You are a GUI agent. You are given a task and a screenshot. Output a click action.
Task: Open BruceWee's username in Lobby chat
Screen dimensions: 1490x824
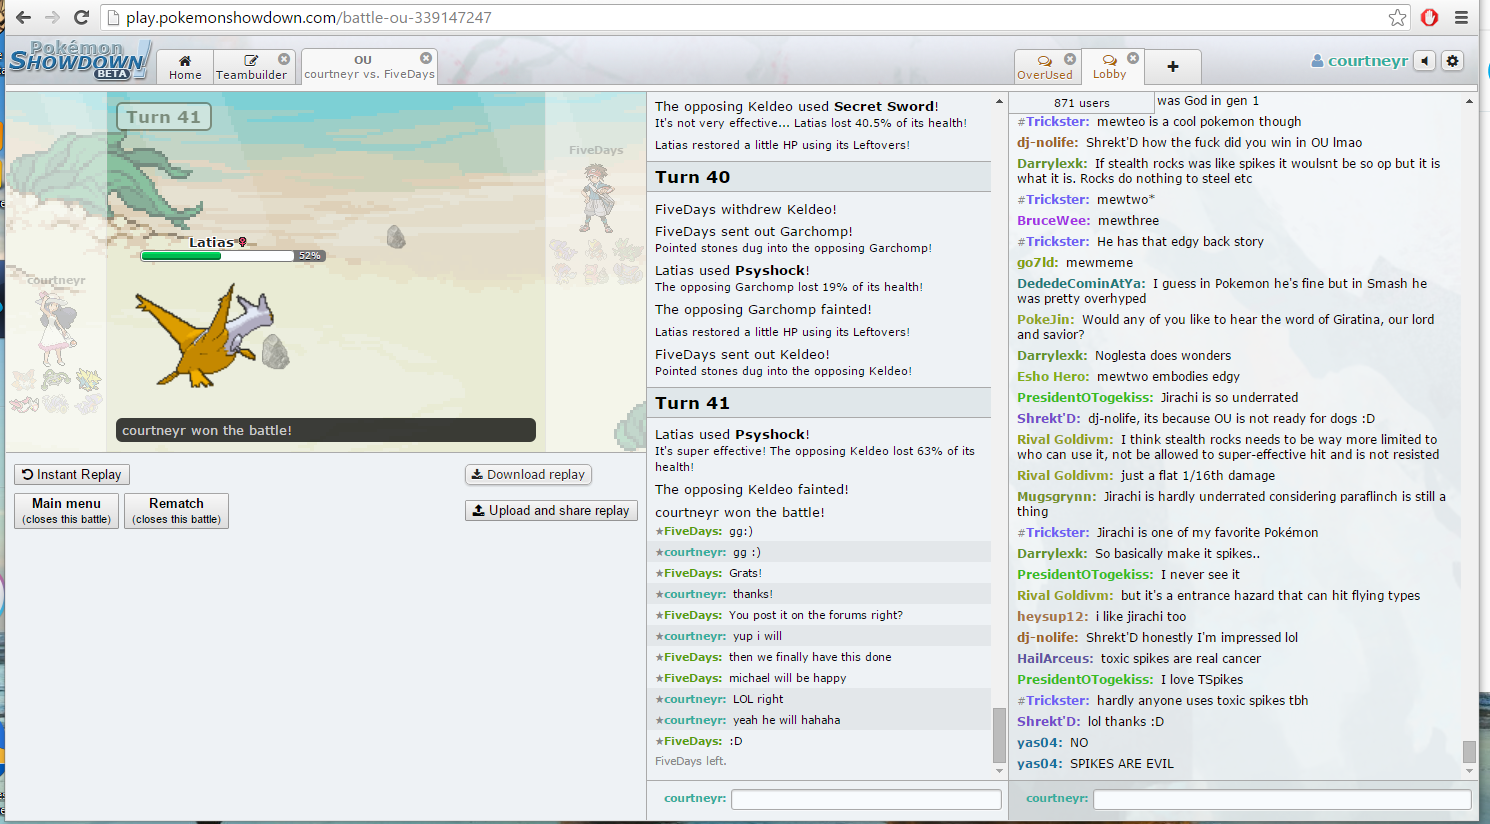point(1054,221)
